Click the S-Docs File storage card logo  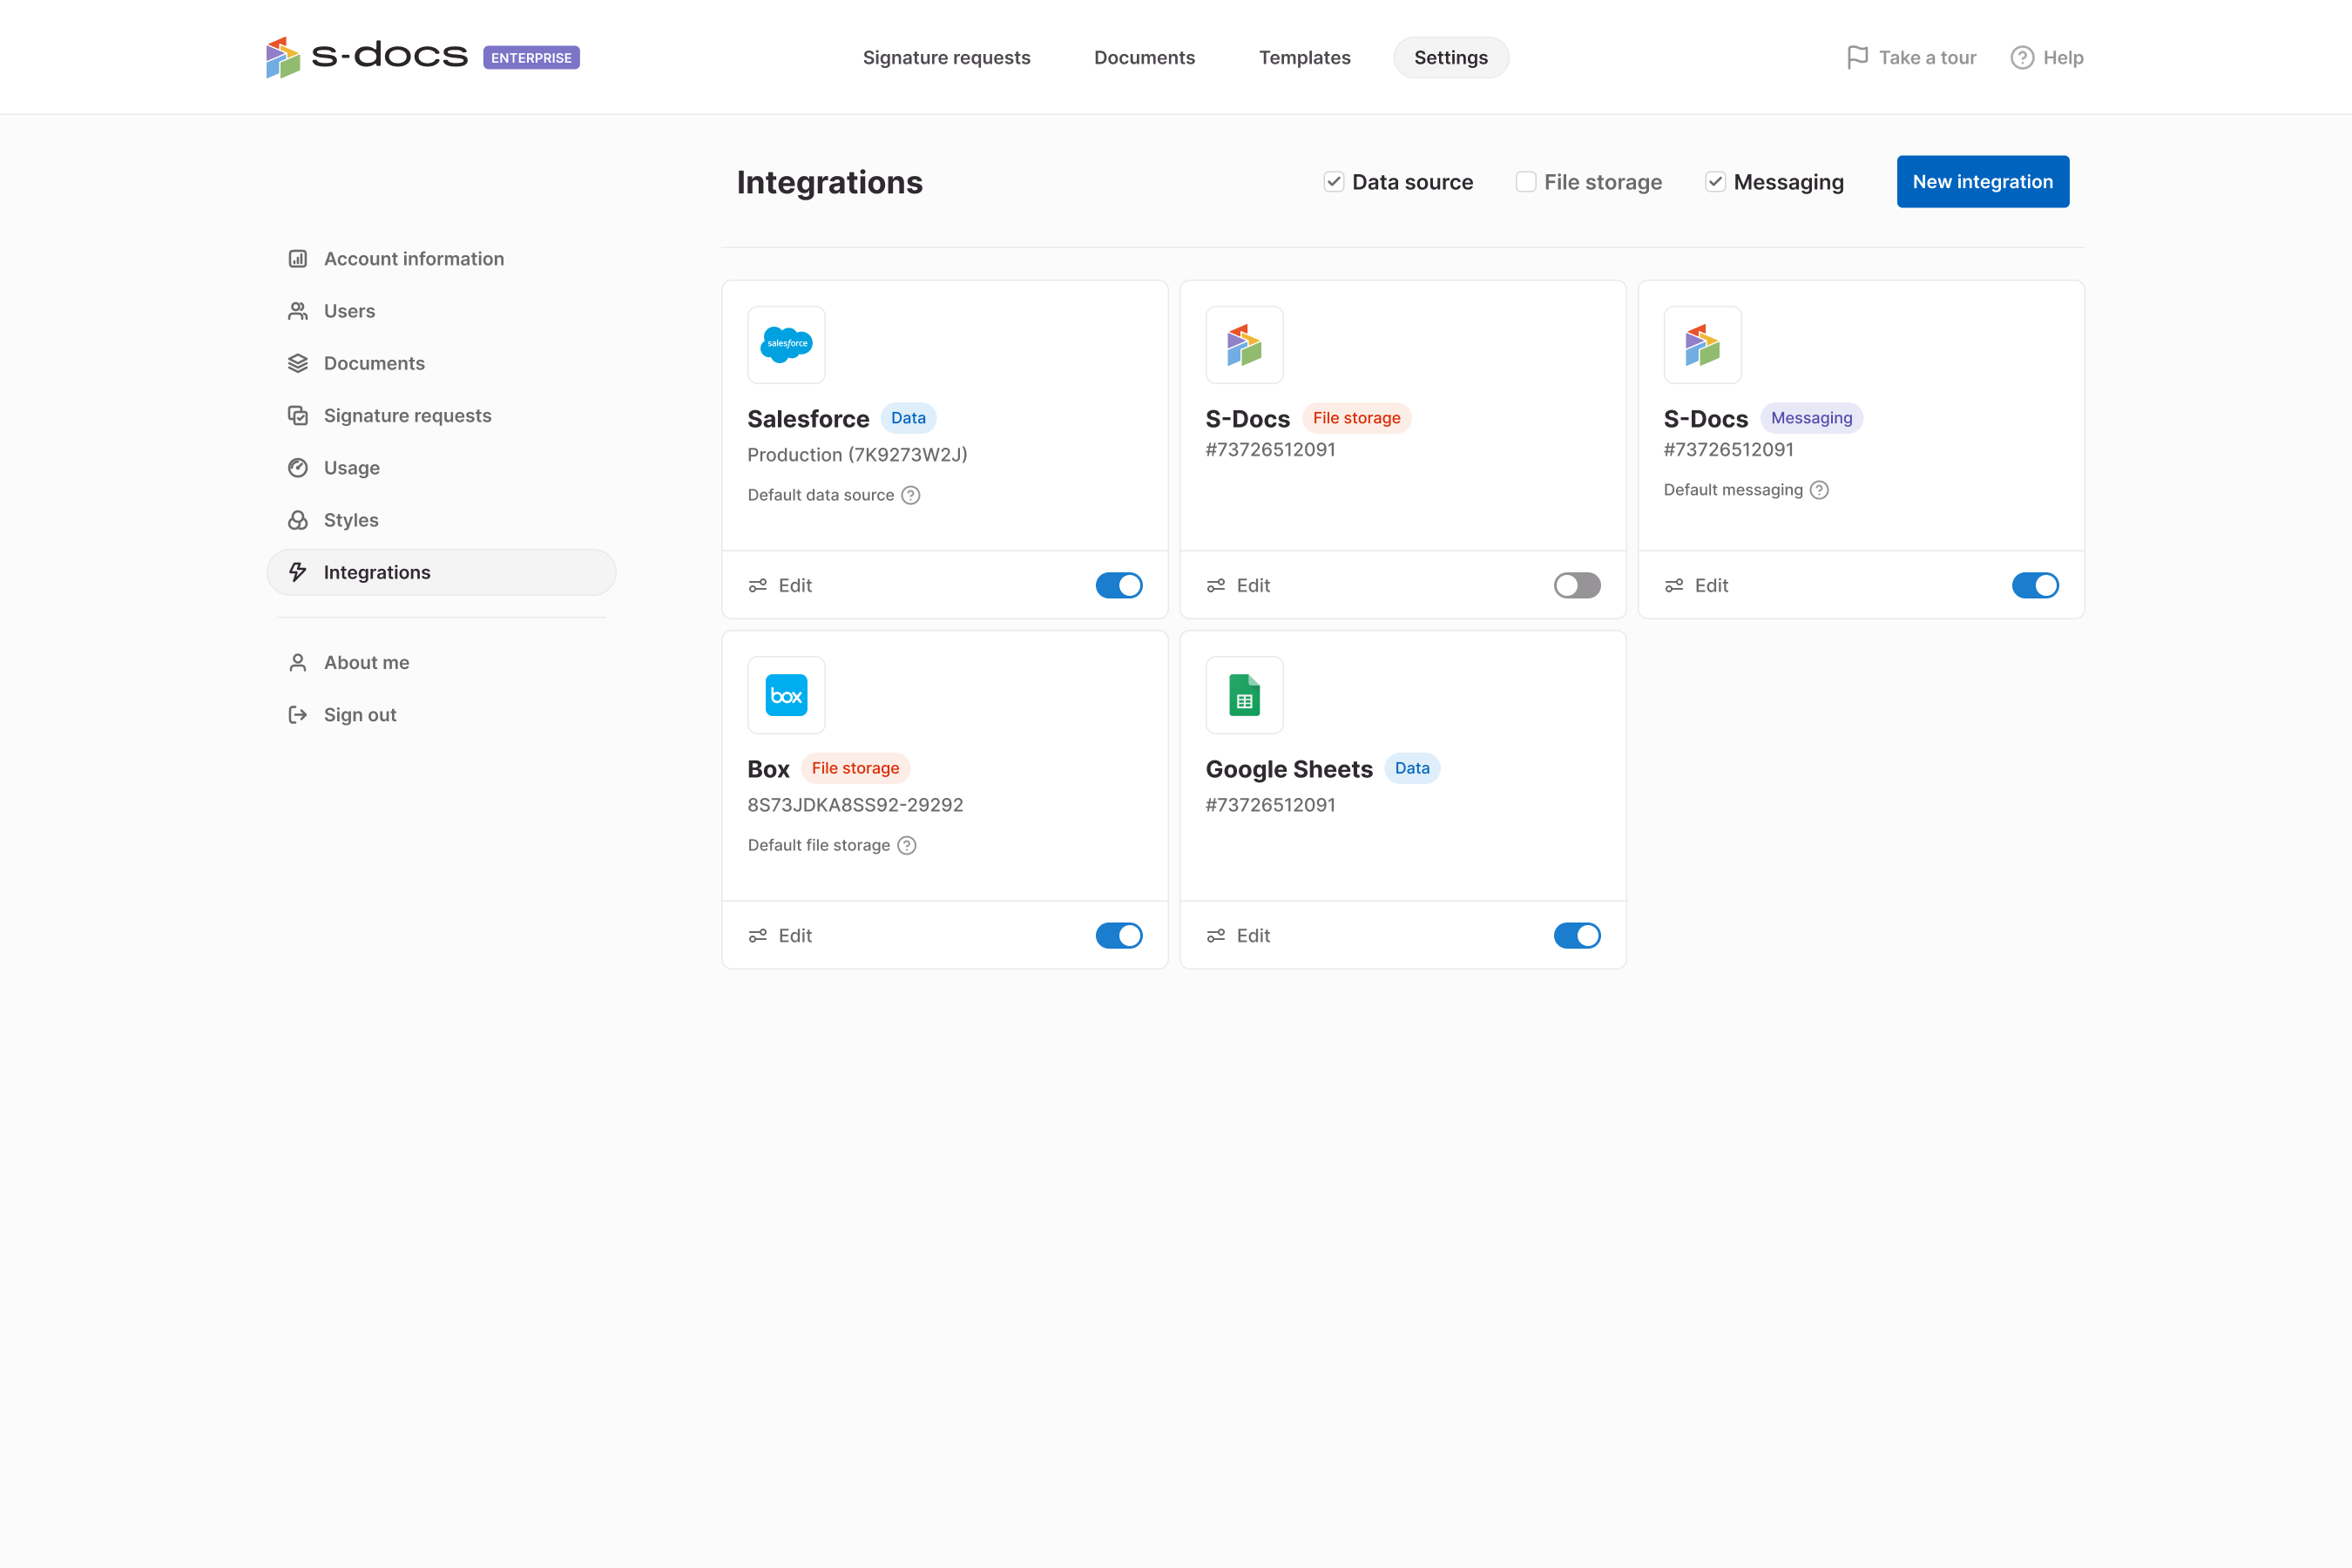coord(1244,345)
